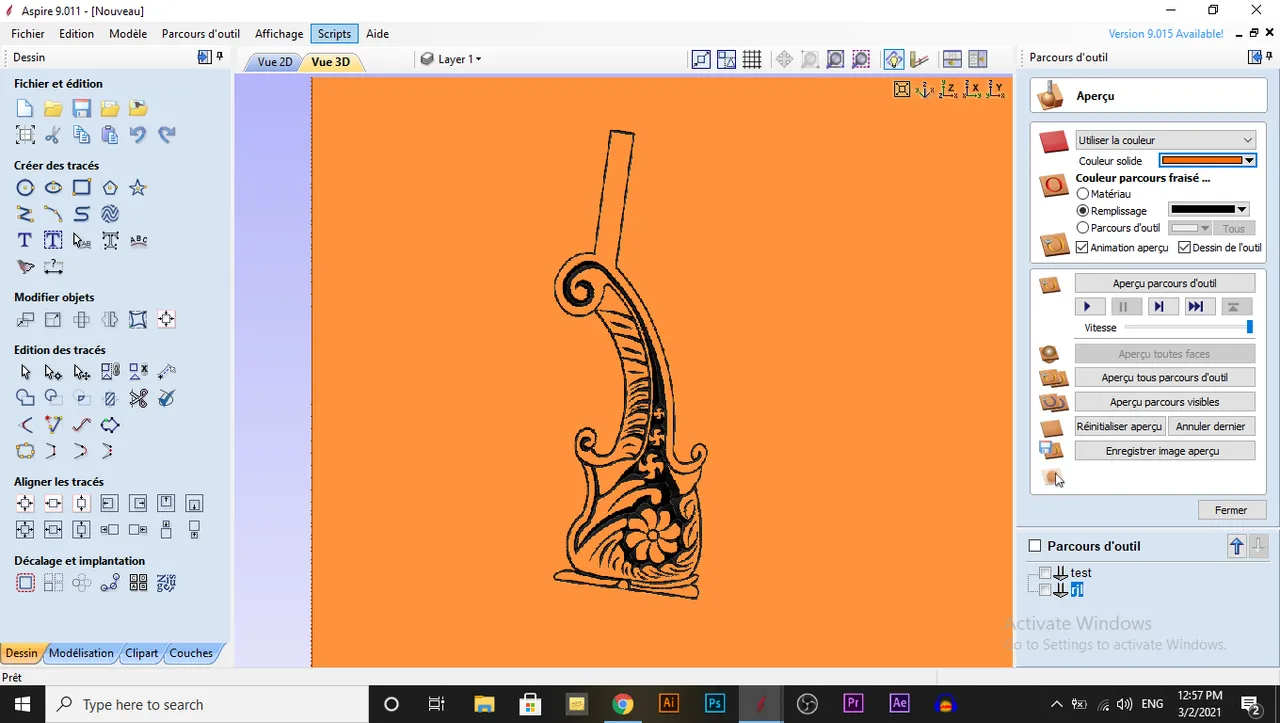This screenshot has width=1280, height=723.
Task: Select the Parcours d'outil radio button
Action: pos(1083,228)
